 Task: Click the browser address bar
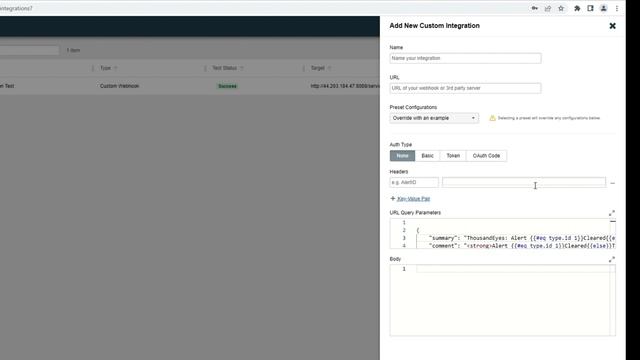pyautogui.click(x=261, y=8)
